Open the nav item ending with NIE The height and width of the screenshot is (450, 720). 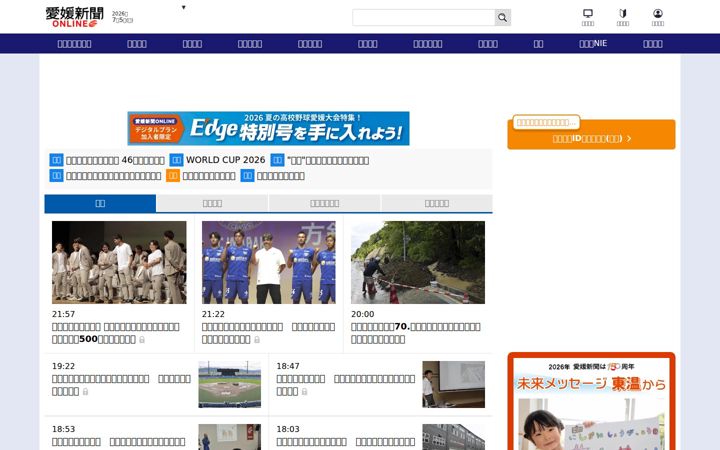593,43
